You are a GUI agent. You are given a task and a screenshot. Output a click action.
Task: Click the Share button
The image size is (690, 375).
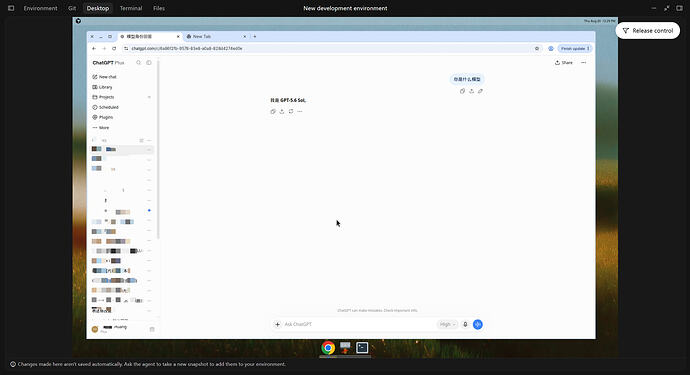point(564,62)
